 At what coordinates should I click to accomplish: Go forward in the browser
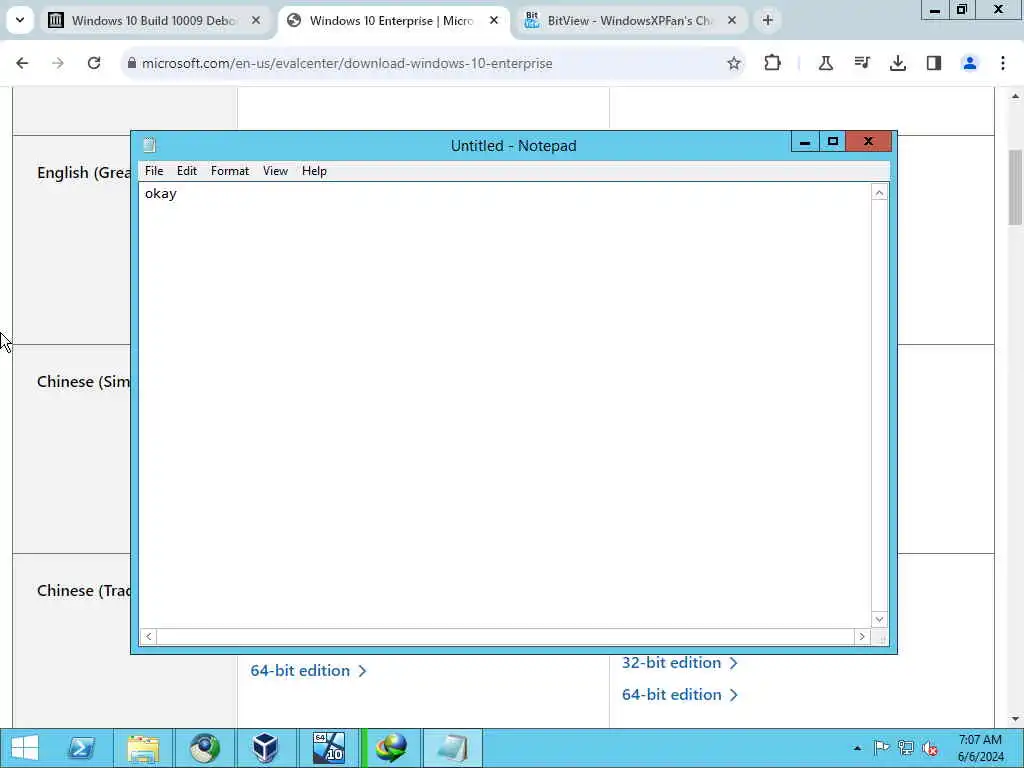[x=57, y=63]
